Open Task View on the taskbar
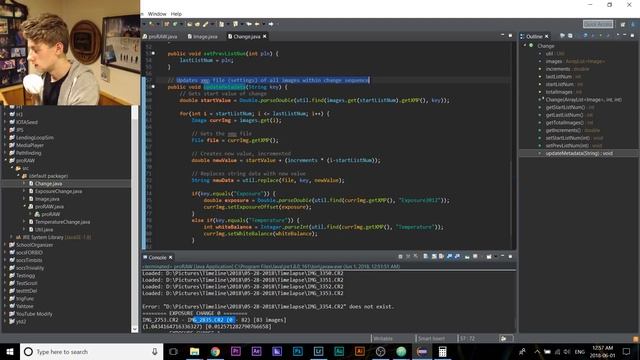The height and width of the screenshot is (360, 640). tap(173, 351)
